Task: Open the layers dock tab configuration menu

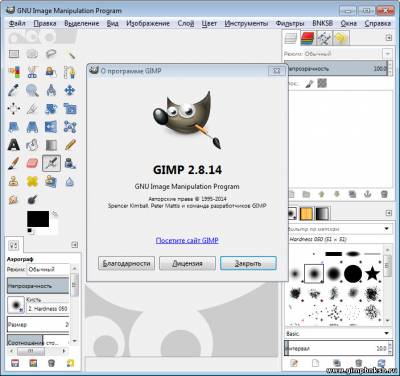Action: (389, 38)
